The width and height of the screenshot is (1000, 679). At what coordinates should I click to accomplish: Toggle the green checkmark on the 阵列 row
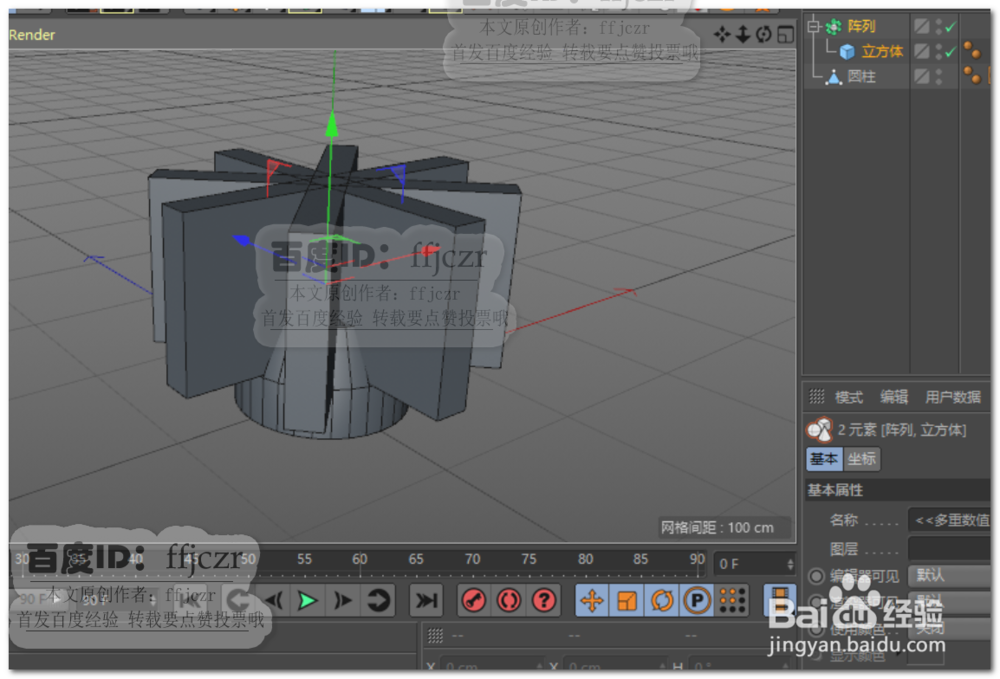[x=950, y=27]
